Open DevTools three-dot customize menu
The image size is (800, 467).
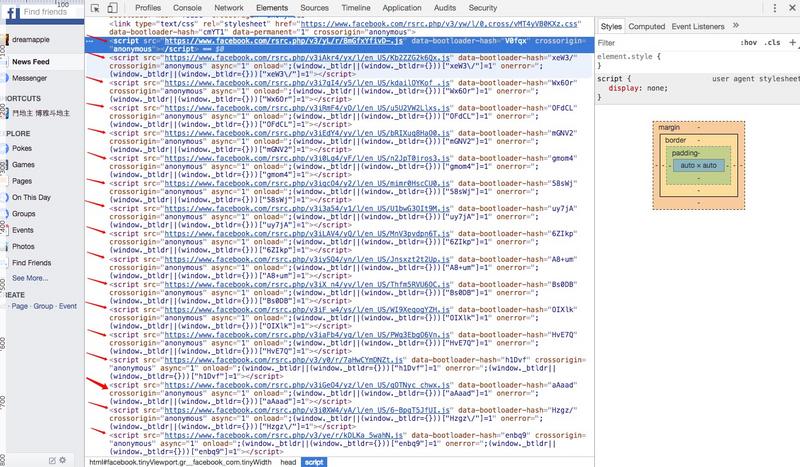(x=774, y=8)
